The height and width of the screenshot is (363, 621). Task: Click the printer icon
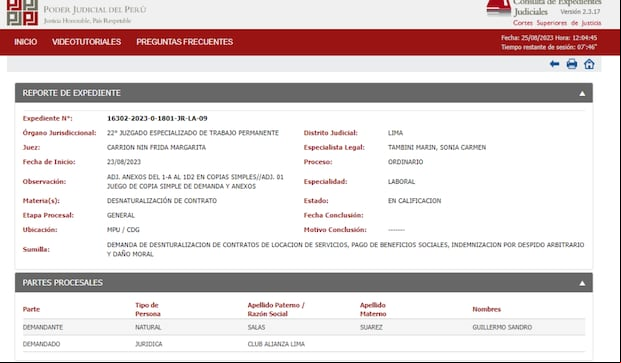(571, 64)
